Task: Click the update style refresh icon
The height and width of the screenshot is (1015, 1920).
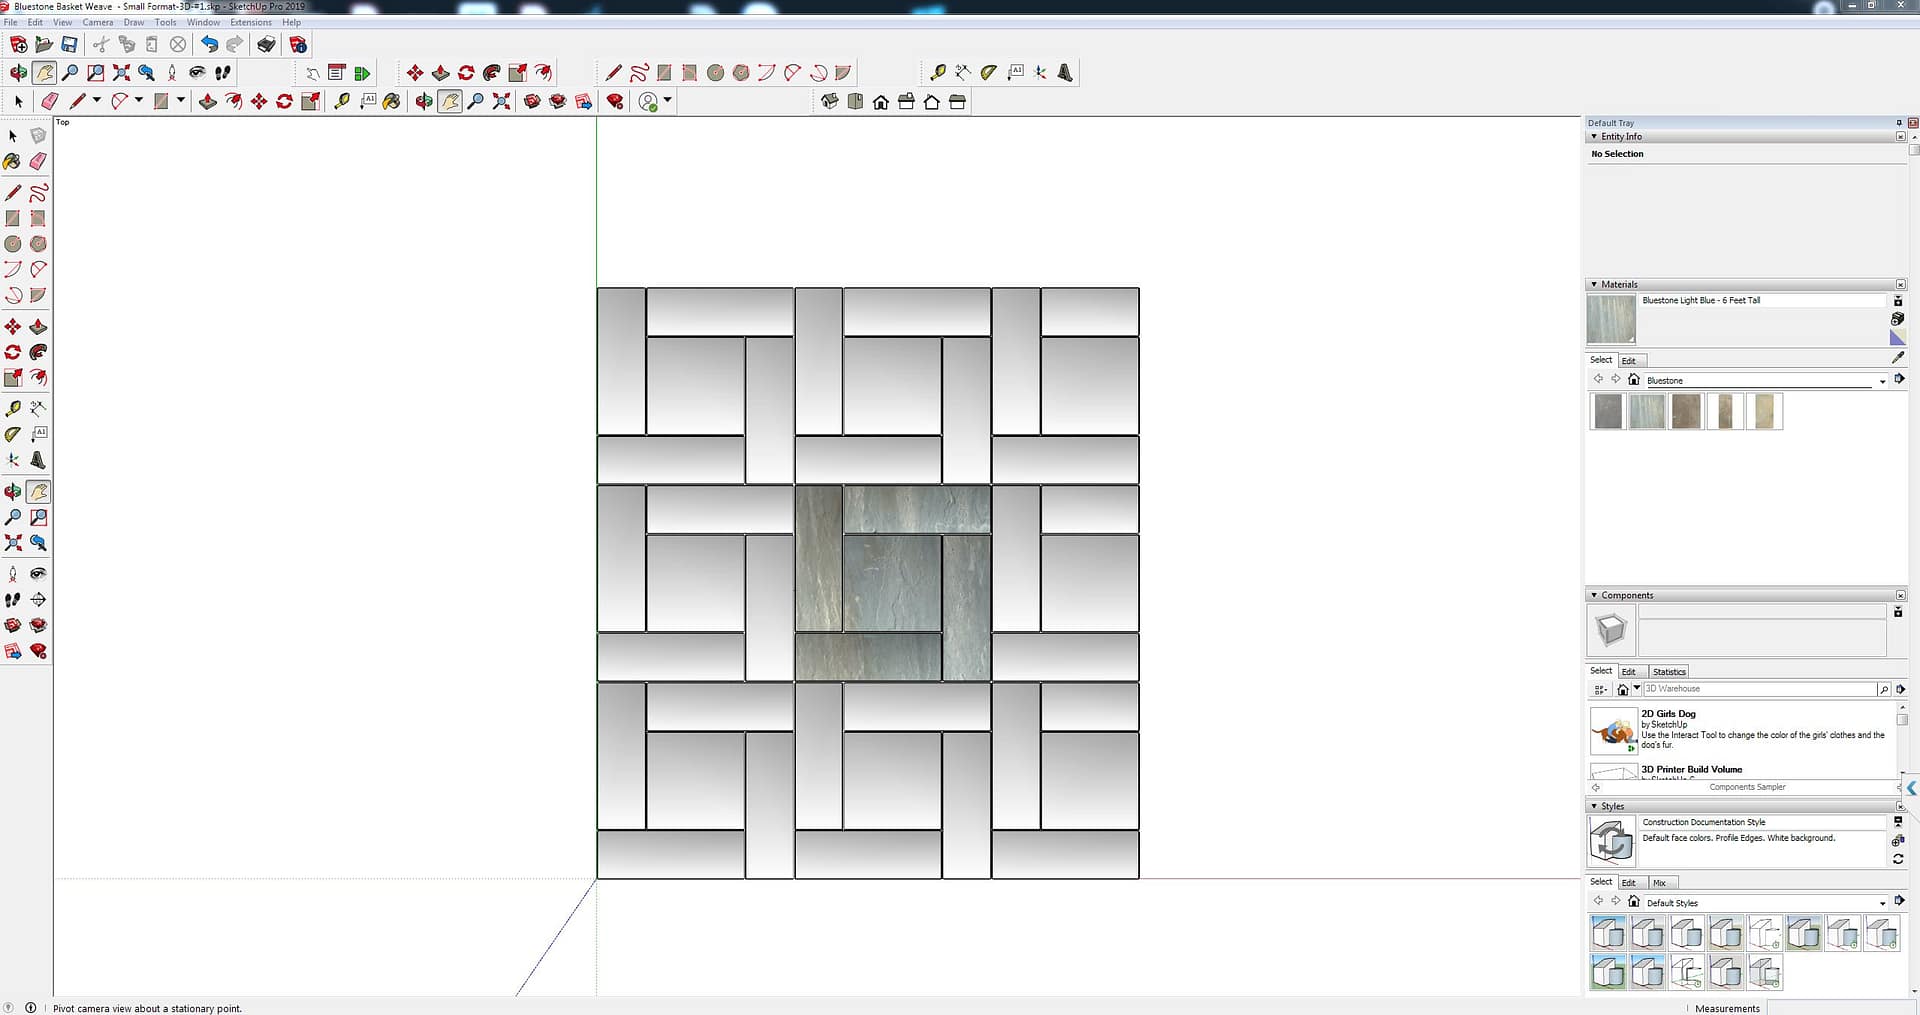Action: coord(1897,859)
